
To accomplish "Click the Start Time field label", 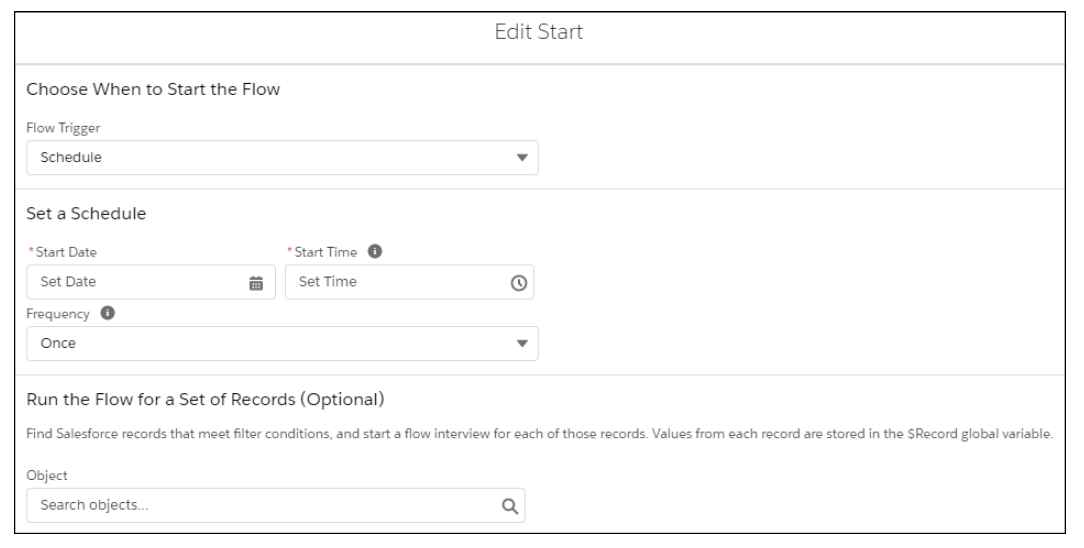I will [x=326, y=252].
